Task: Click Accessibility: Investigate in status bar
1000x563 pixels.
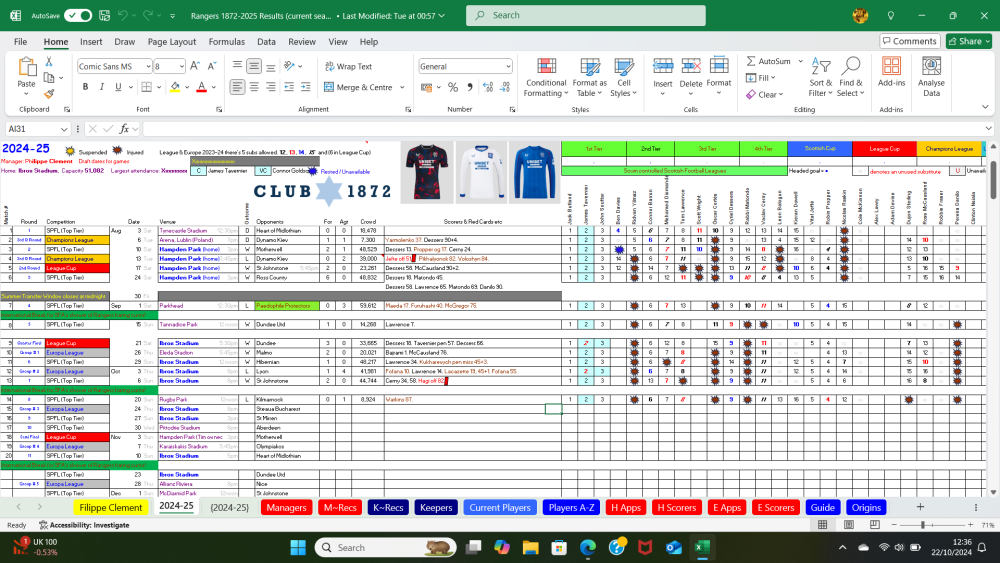Action: pos(84,525)
